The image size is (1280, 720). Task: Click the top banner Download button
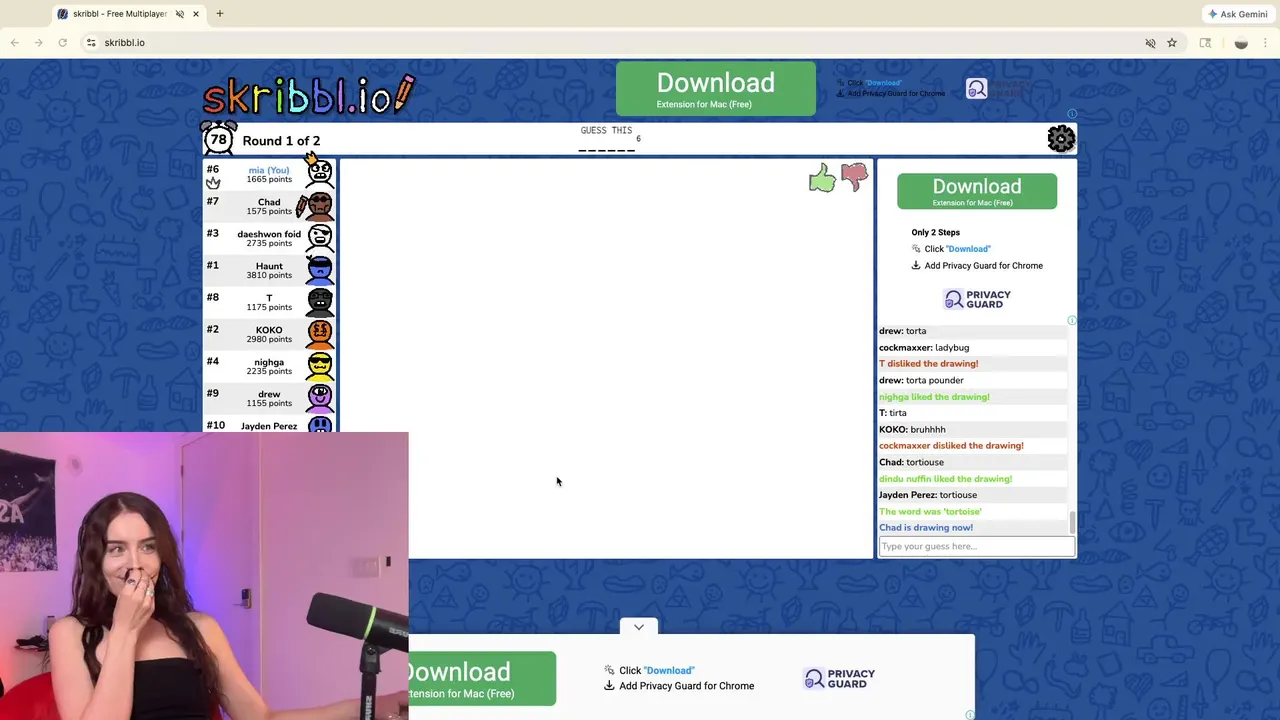[716, 89]
